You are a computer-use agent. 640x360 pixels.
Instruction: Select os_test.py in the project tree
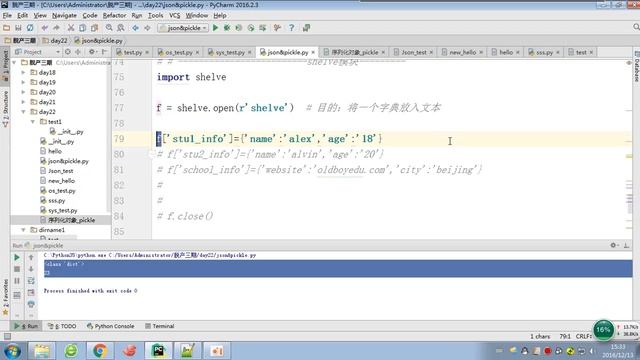[x=58, y=191]
